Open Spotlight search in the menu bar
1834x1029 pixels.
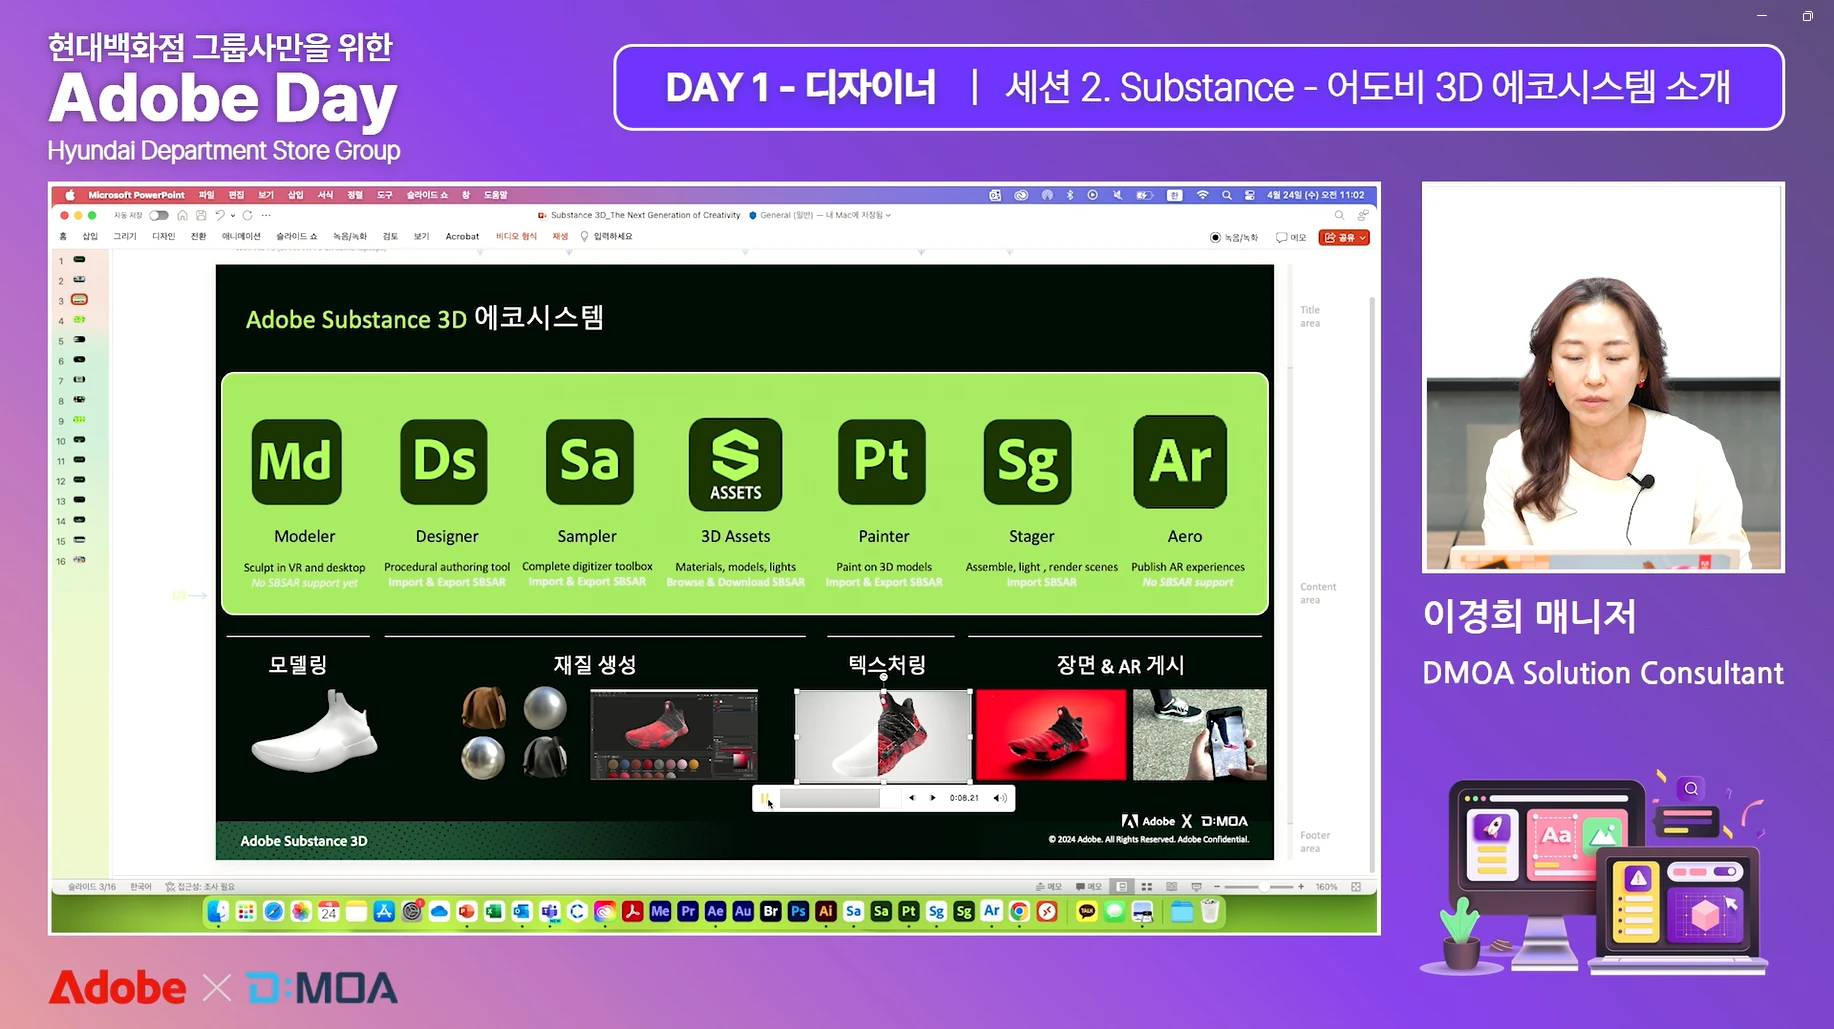pos(1227,195)
